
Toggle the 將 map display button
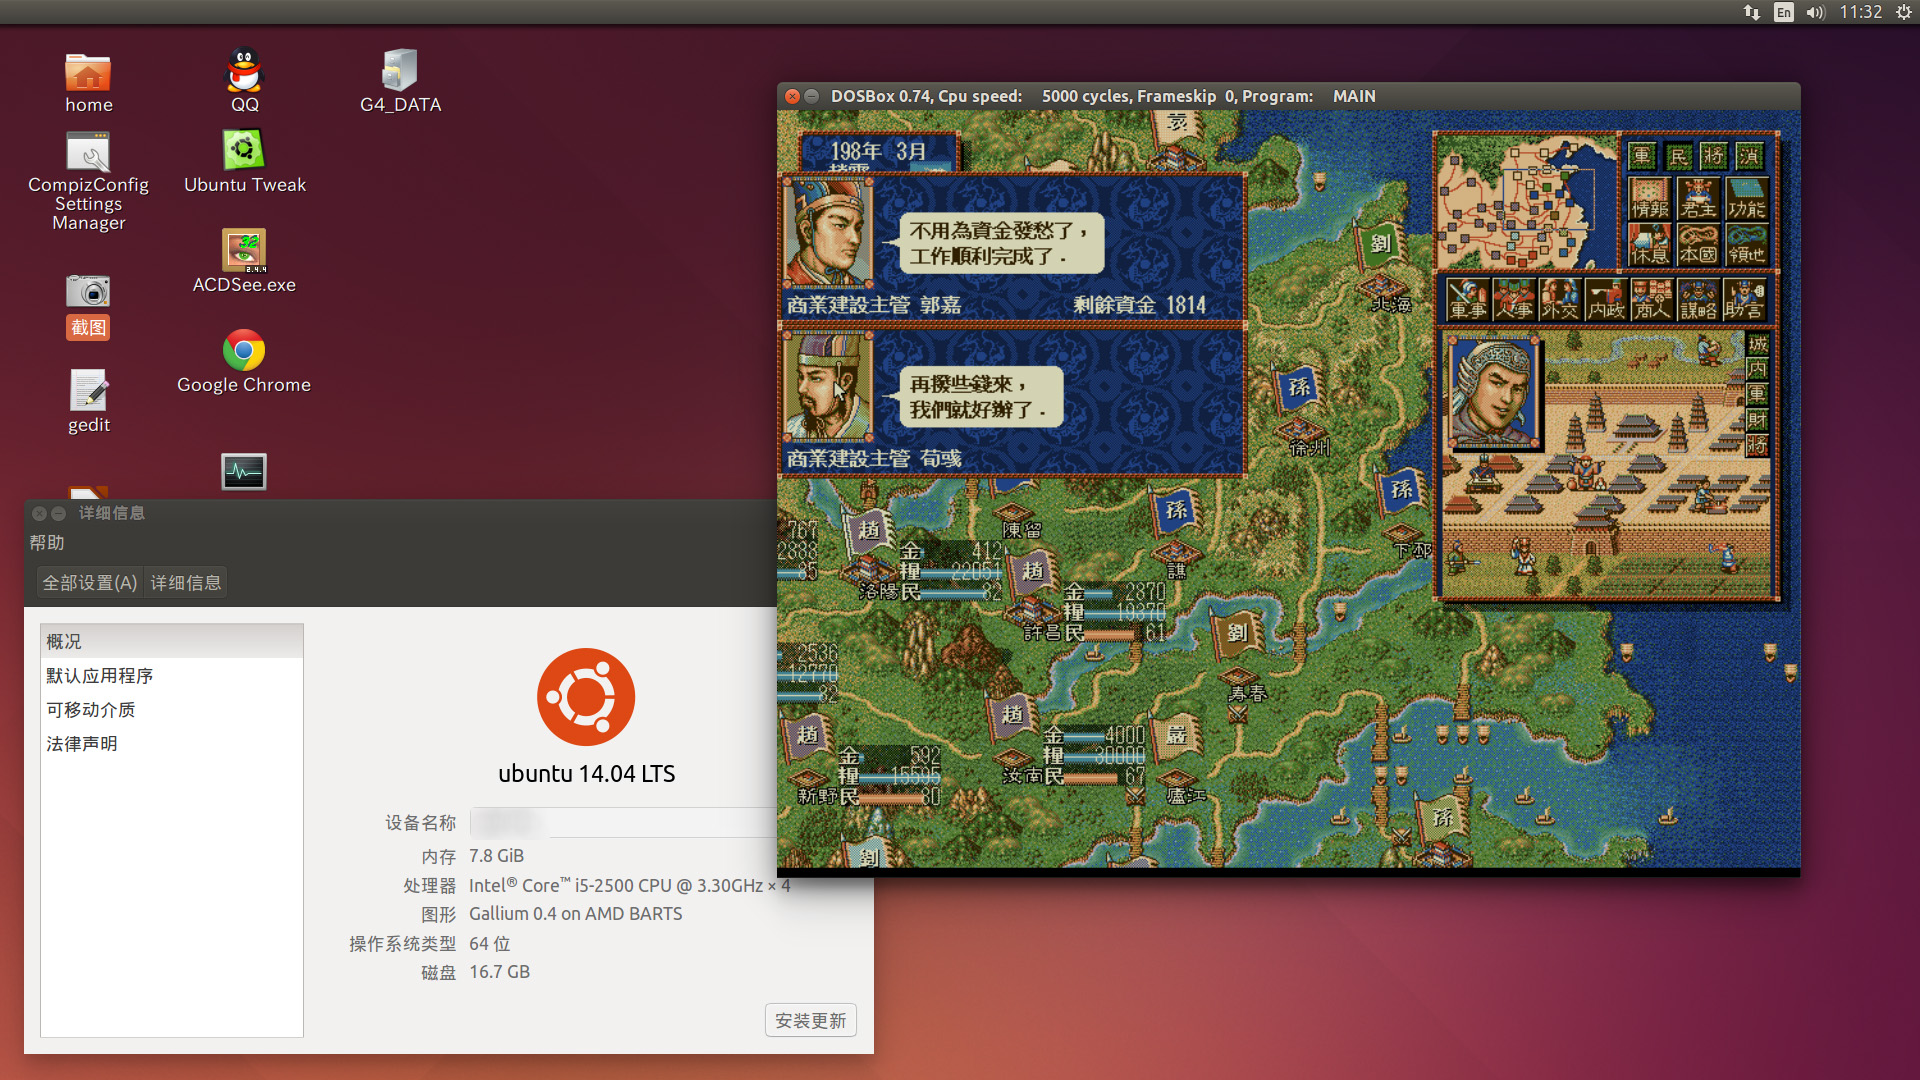click(1714, 156)
